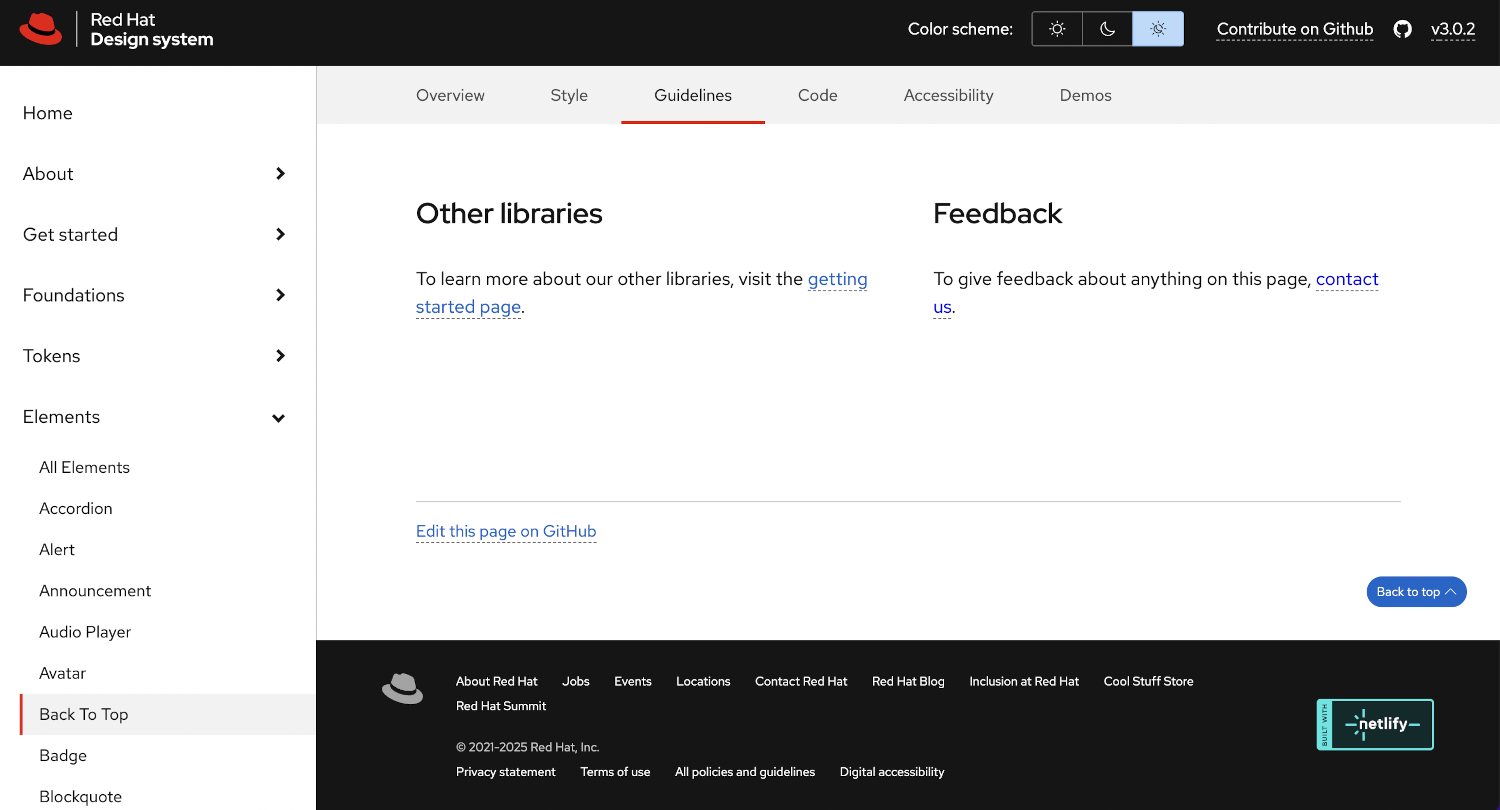Viewport: 1500px width, 810px height.
Task: Click the grey Red Hat footer logo
Action: pos(403,688)
